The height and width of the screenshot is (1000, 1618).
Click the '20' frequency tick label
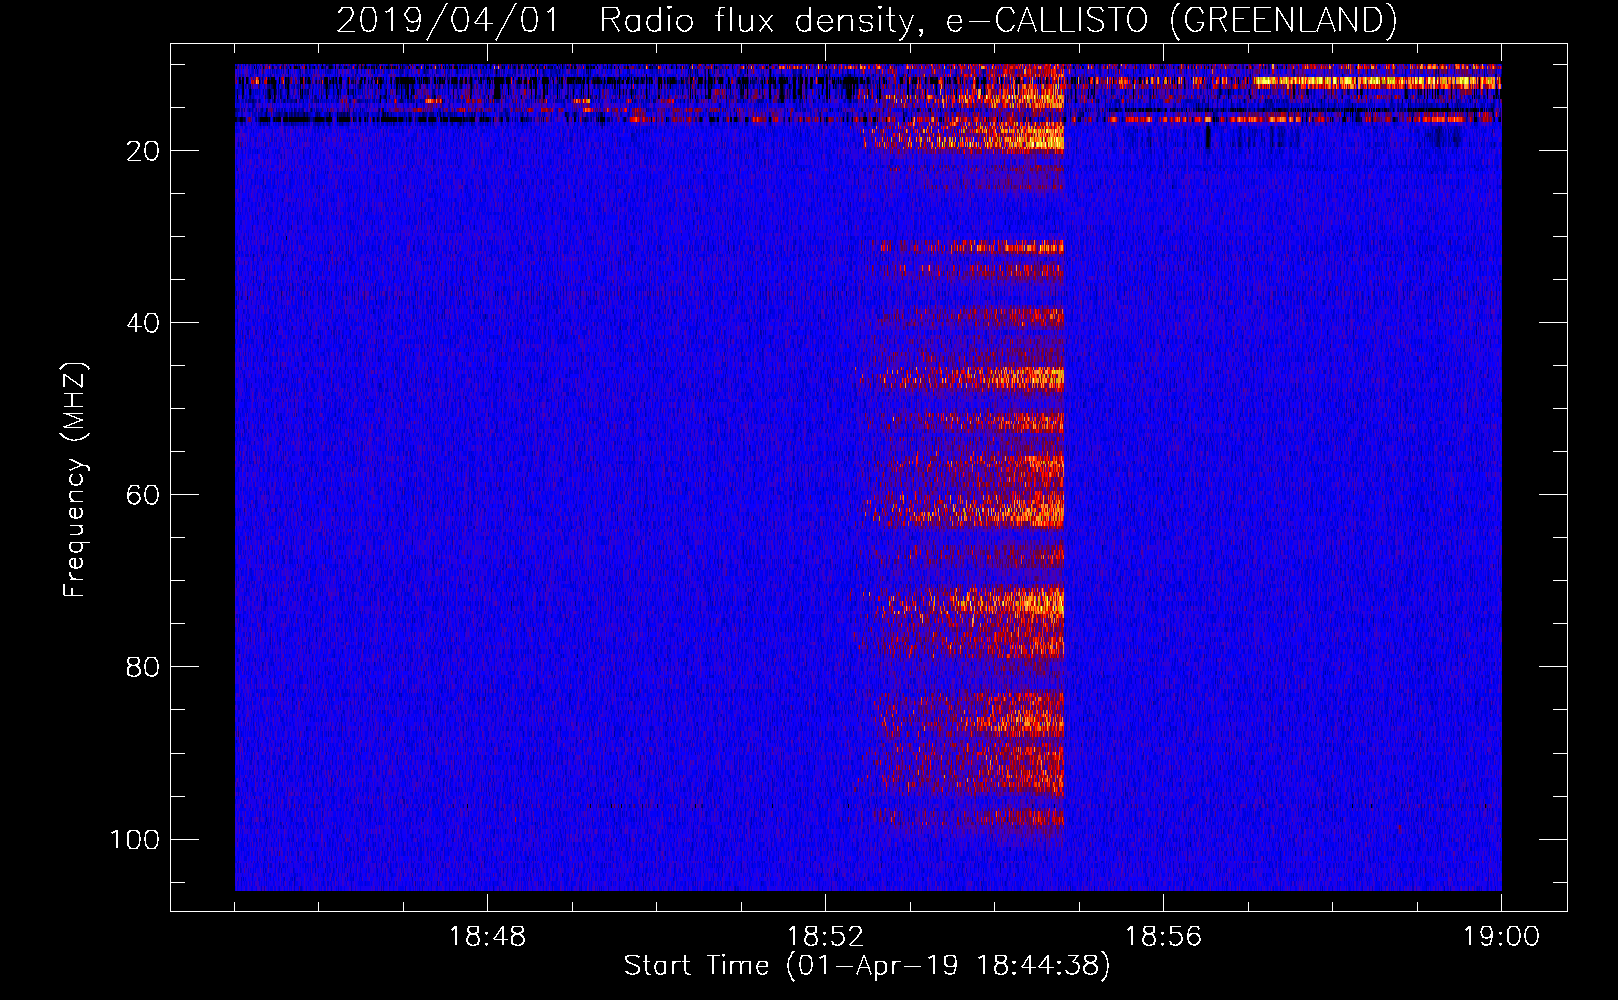click(143, 151)
